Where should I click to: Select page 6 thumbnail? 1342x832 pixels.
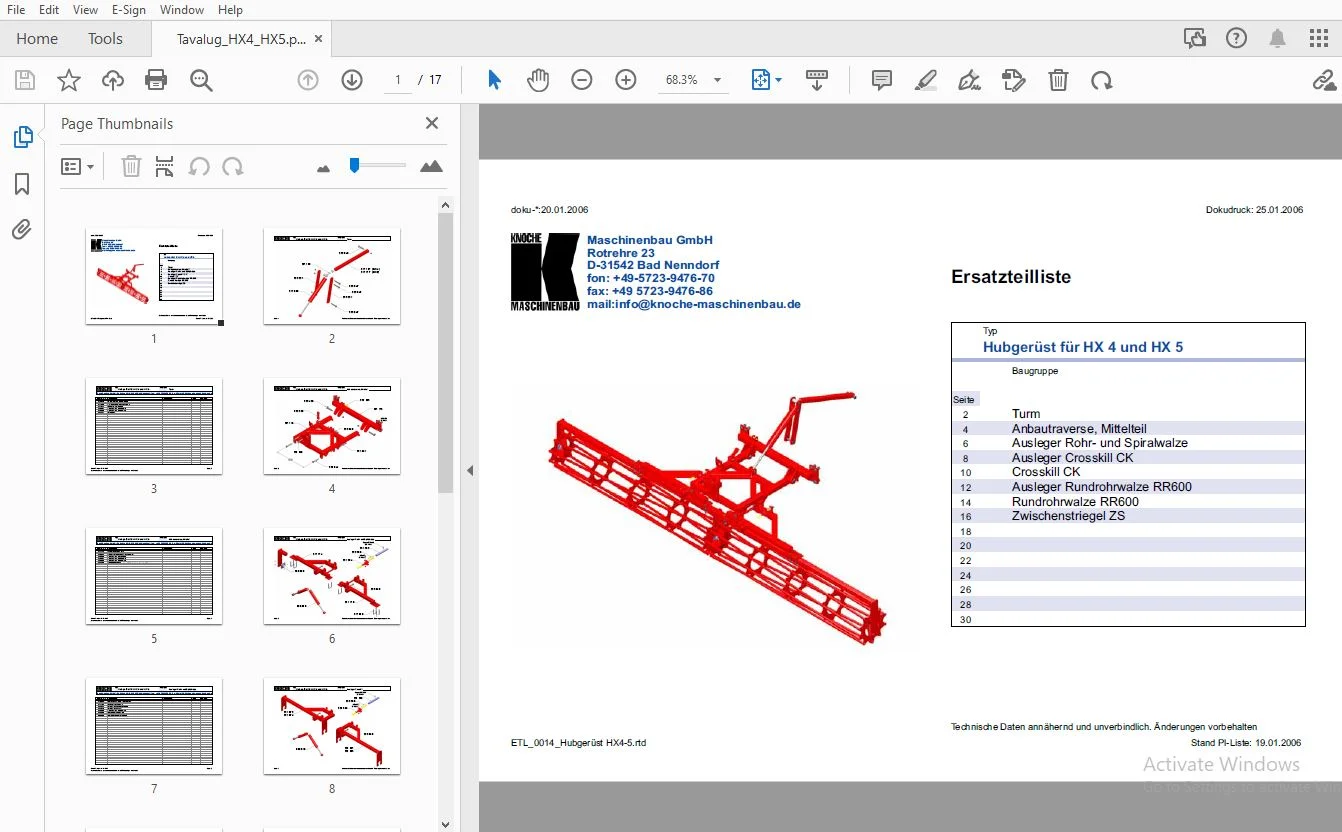[x=332, y=577]
